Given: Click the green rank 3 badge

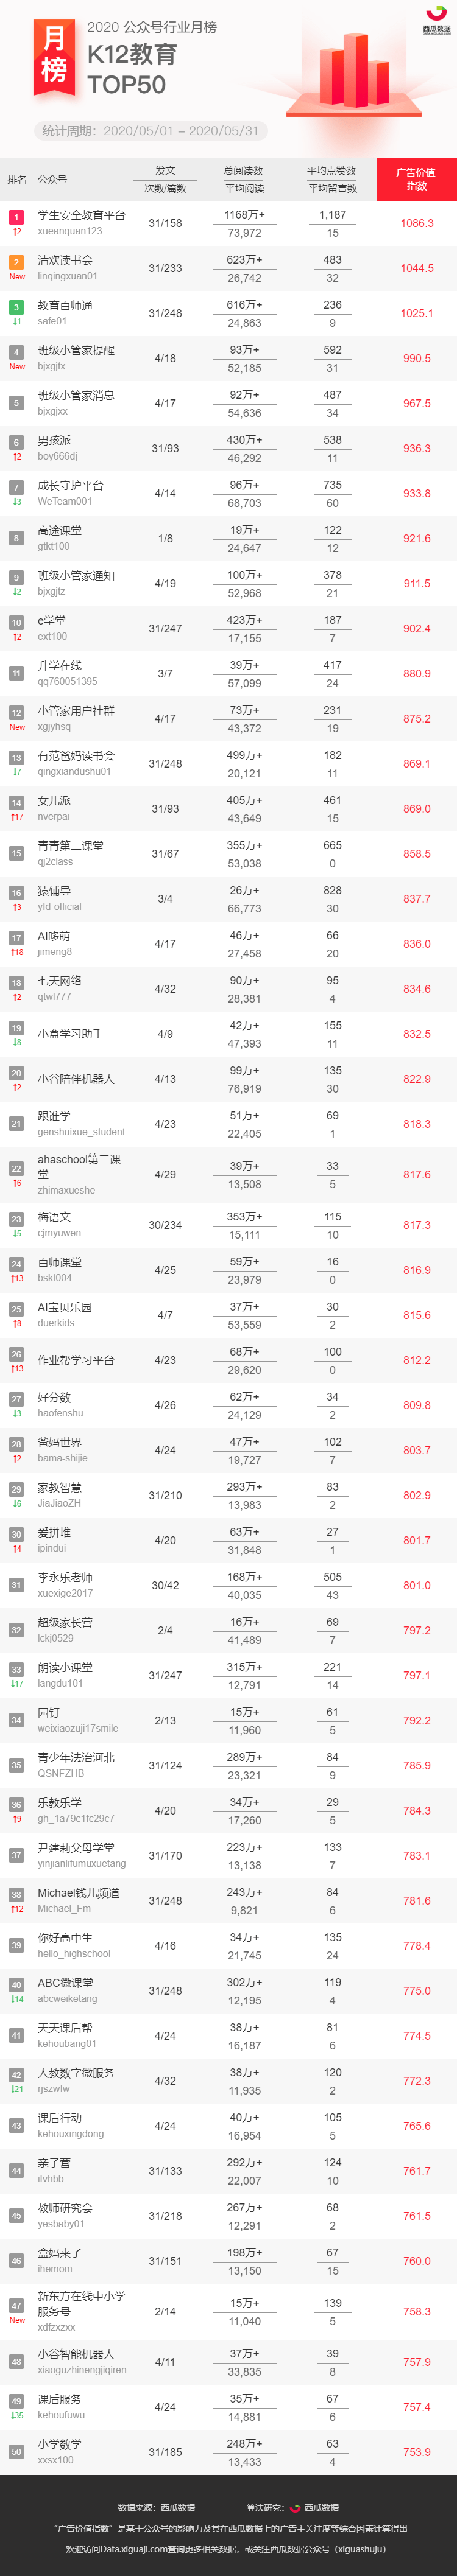Looking at the screenshot, I should pyautogui.click(x=16, y=307).
